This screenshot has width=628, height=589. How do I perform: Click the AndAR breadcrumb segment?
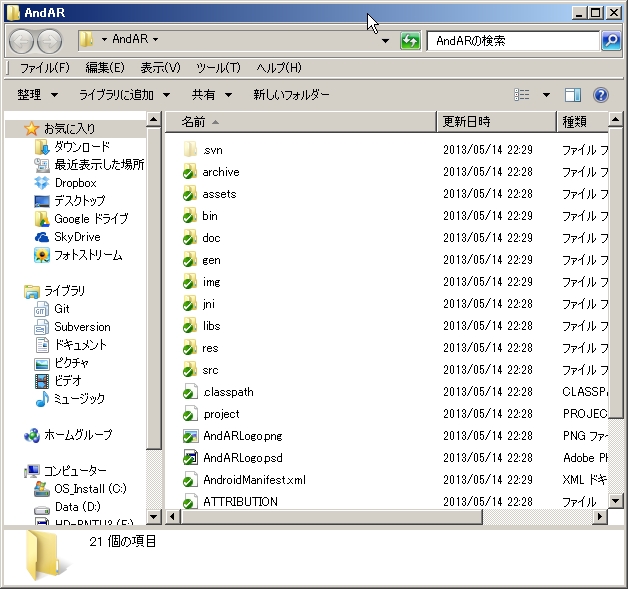[x=130, y=39]
